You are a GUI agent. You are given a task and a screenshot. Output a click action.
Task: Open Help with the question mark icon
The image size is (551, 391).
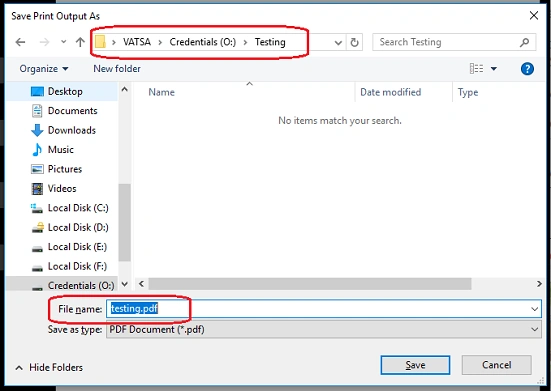(x=527, y=69)
